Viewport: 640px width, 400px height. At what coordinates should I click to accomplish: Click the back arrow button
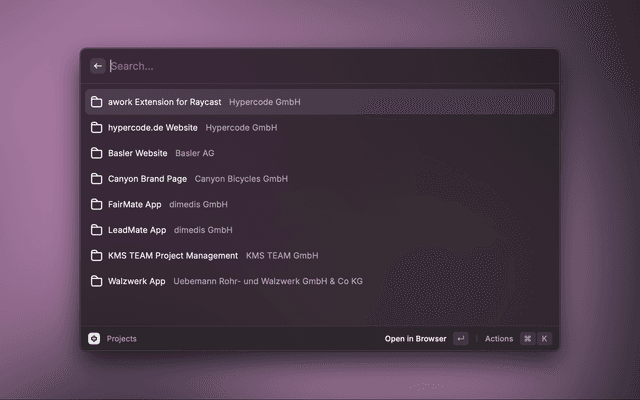[x=98, y=66]
